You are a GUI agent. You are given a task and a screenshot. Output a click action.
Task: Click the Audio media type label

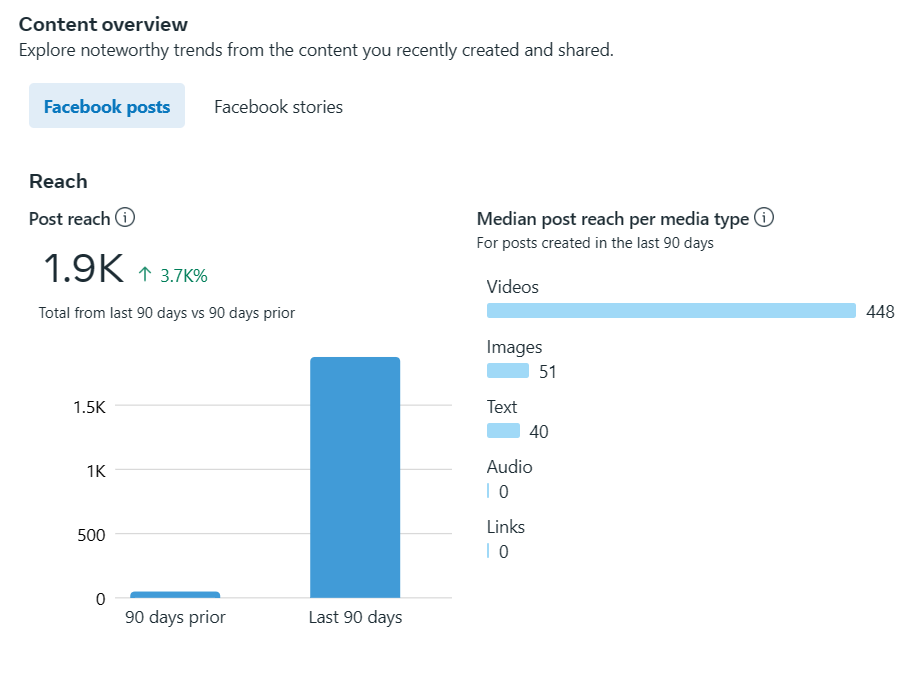(x=509, y=467)
